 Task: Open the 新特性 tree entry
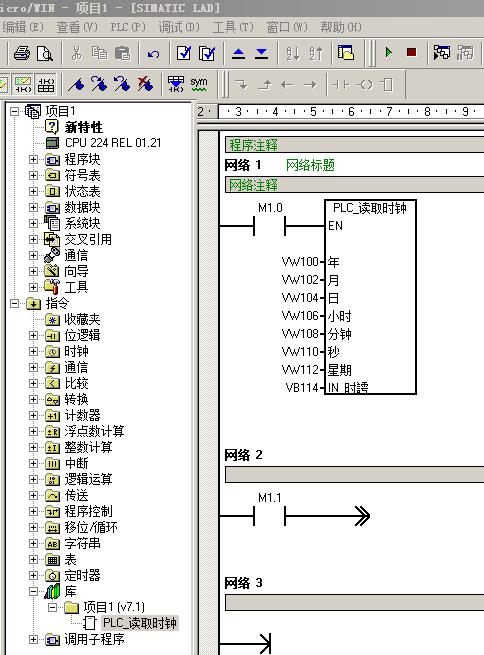tap(84, 127)
